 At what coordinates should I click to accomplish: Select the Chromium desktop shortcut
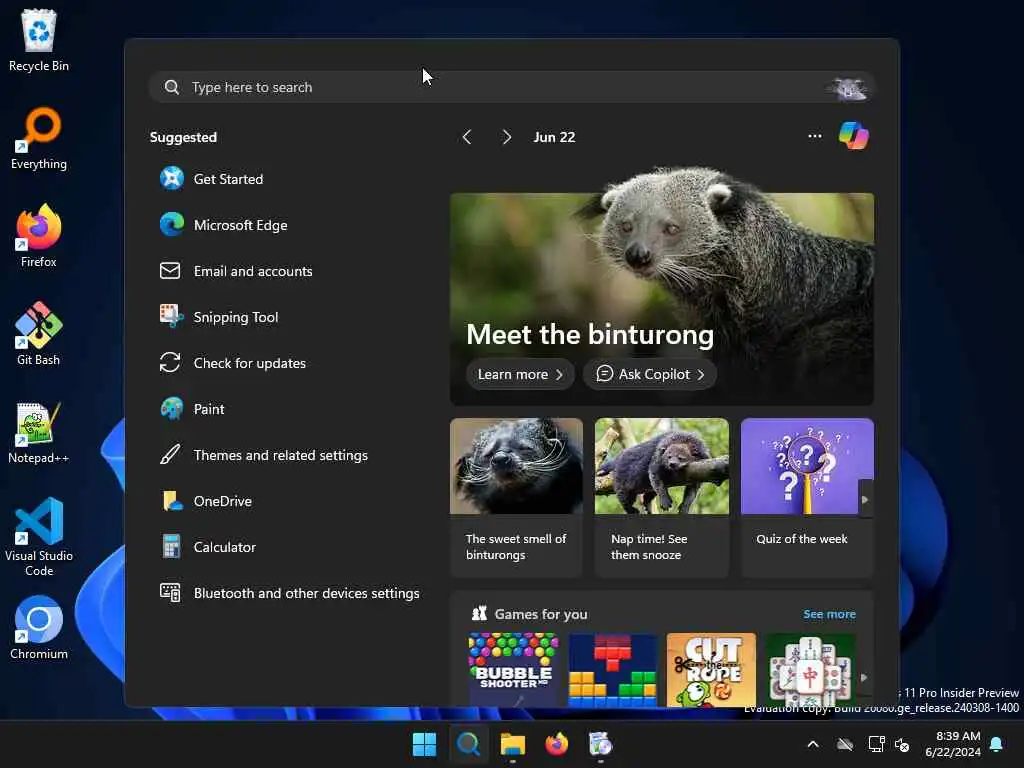39,628
